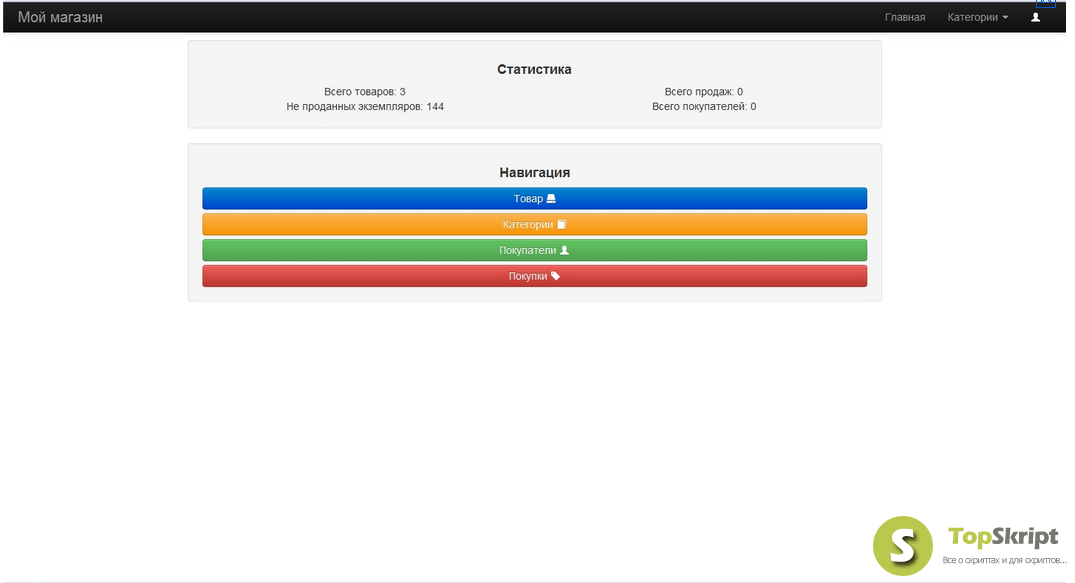Open the orange Категории button
Viewport: 1075px width, 583px height.
coord(534,224)
